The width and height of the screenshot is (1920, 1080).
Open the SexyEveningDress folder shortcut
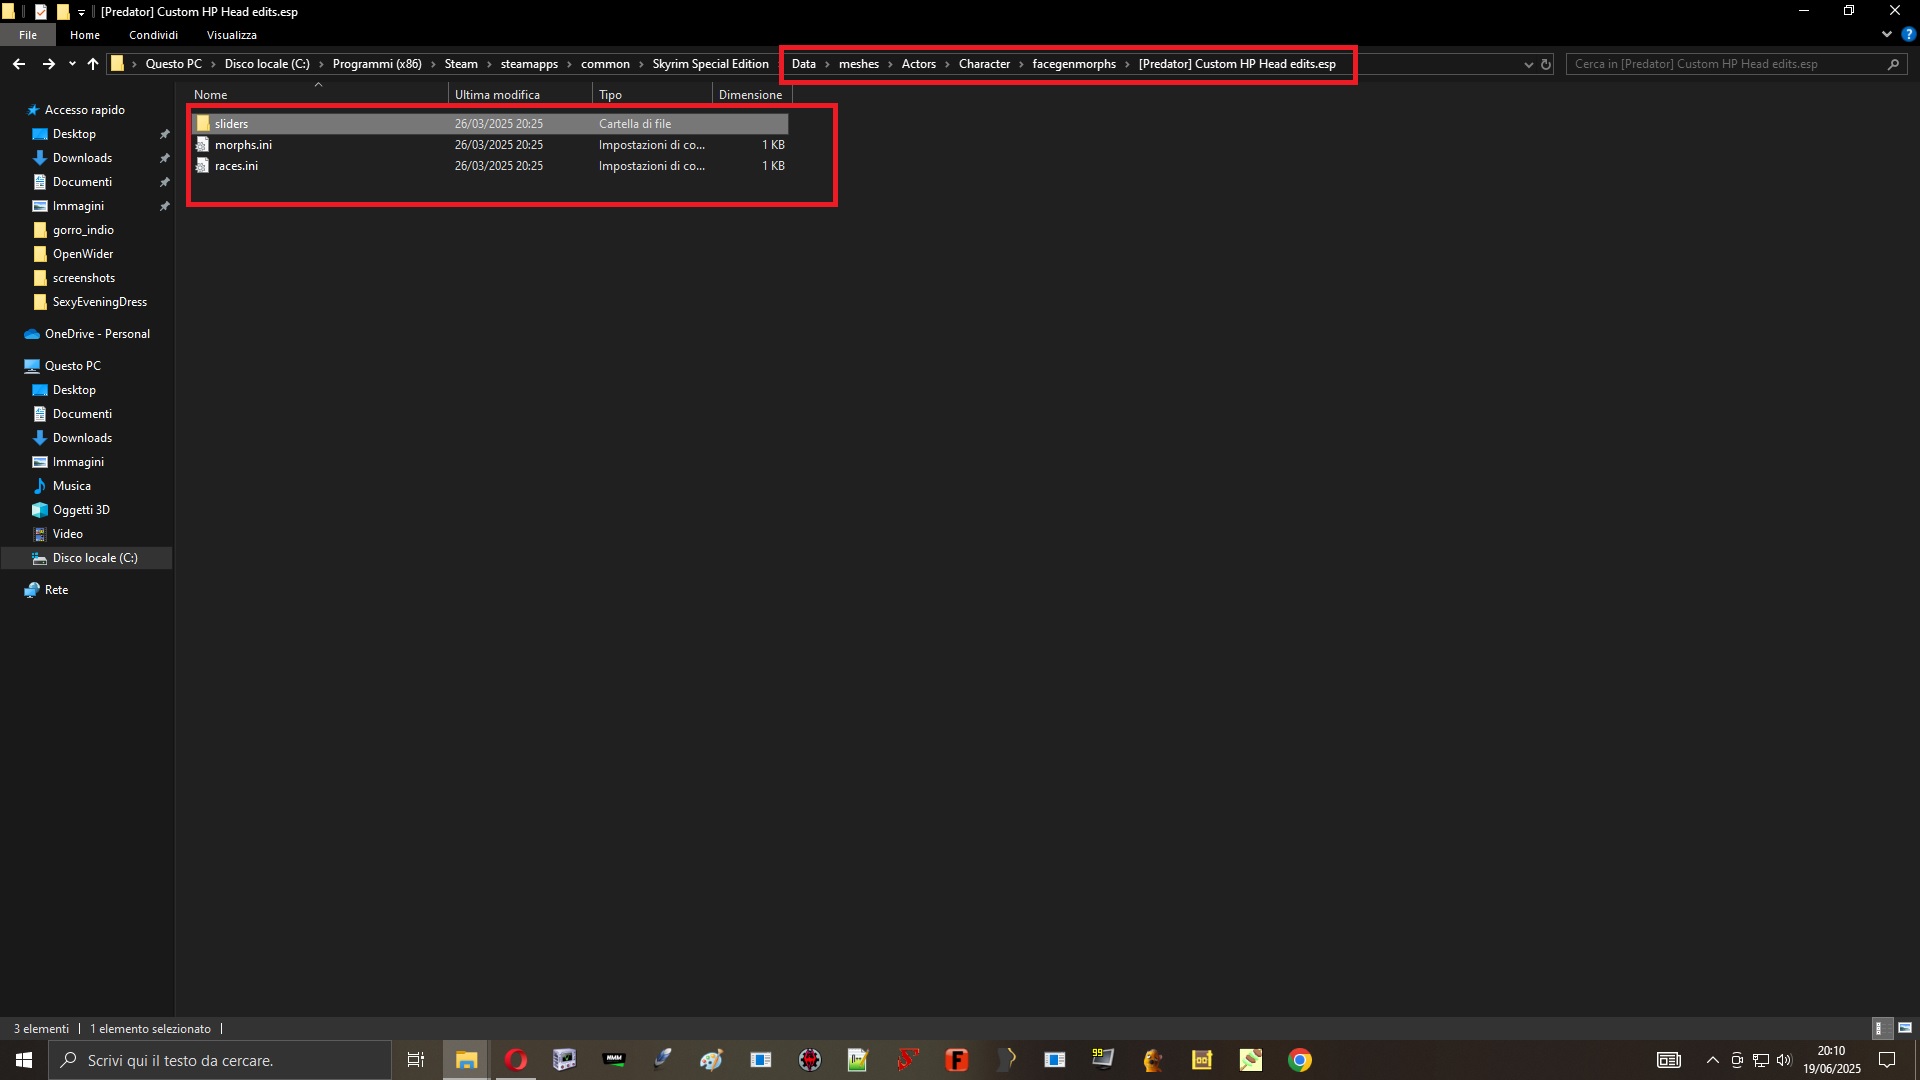pos(99,302)
